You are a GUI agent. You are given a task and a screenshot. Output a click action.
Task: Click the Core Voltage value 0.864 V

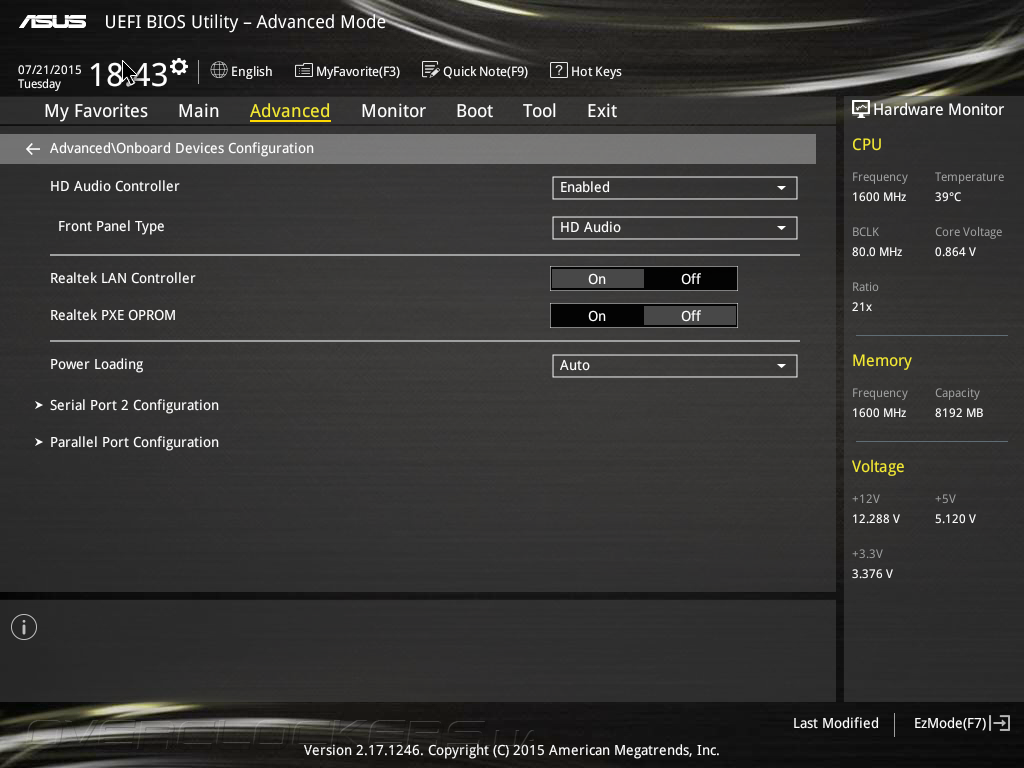point(955,251)
